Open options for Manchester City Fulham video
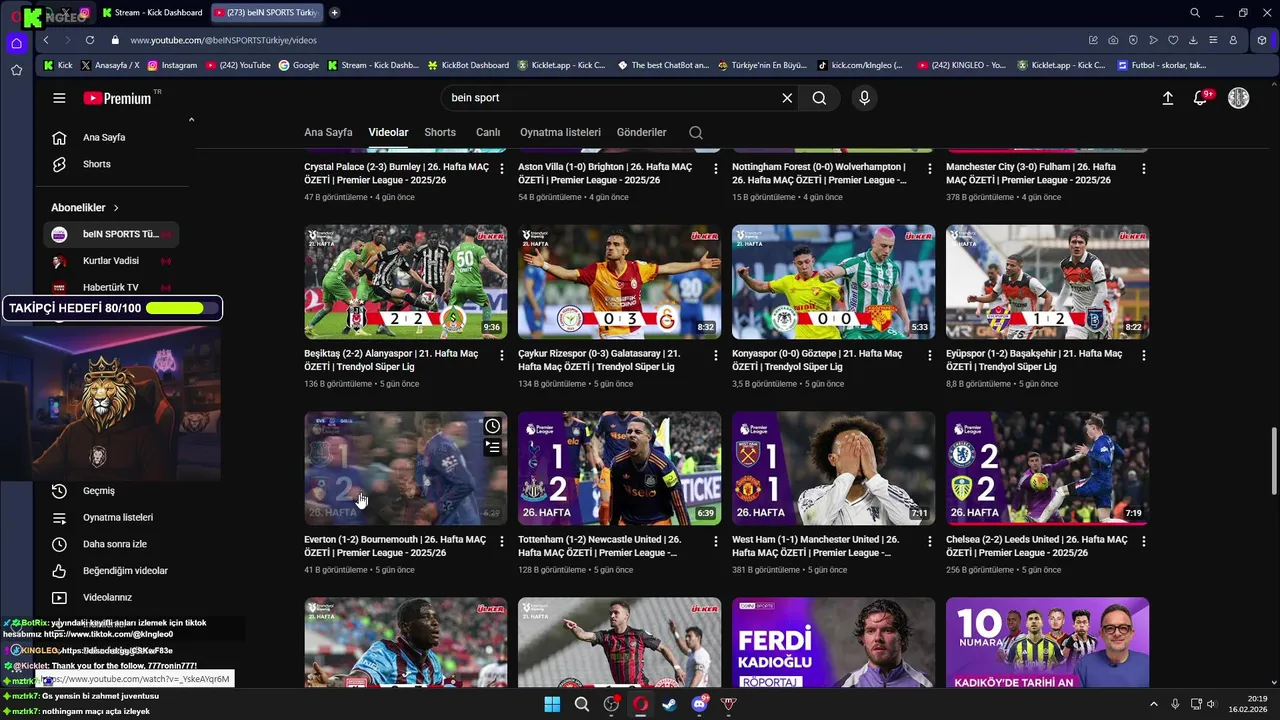 pos(1144,169)
